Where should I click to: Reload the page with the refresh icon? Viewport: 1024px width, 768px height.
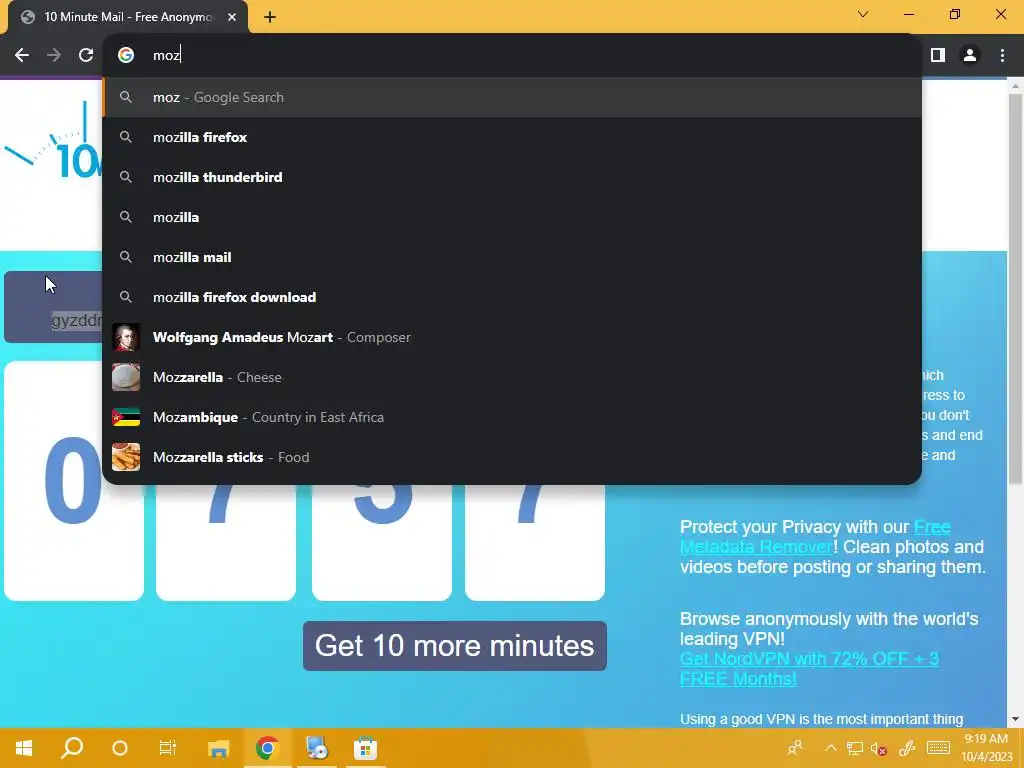pyautogui.click(x=86, y=56)
